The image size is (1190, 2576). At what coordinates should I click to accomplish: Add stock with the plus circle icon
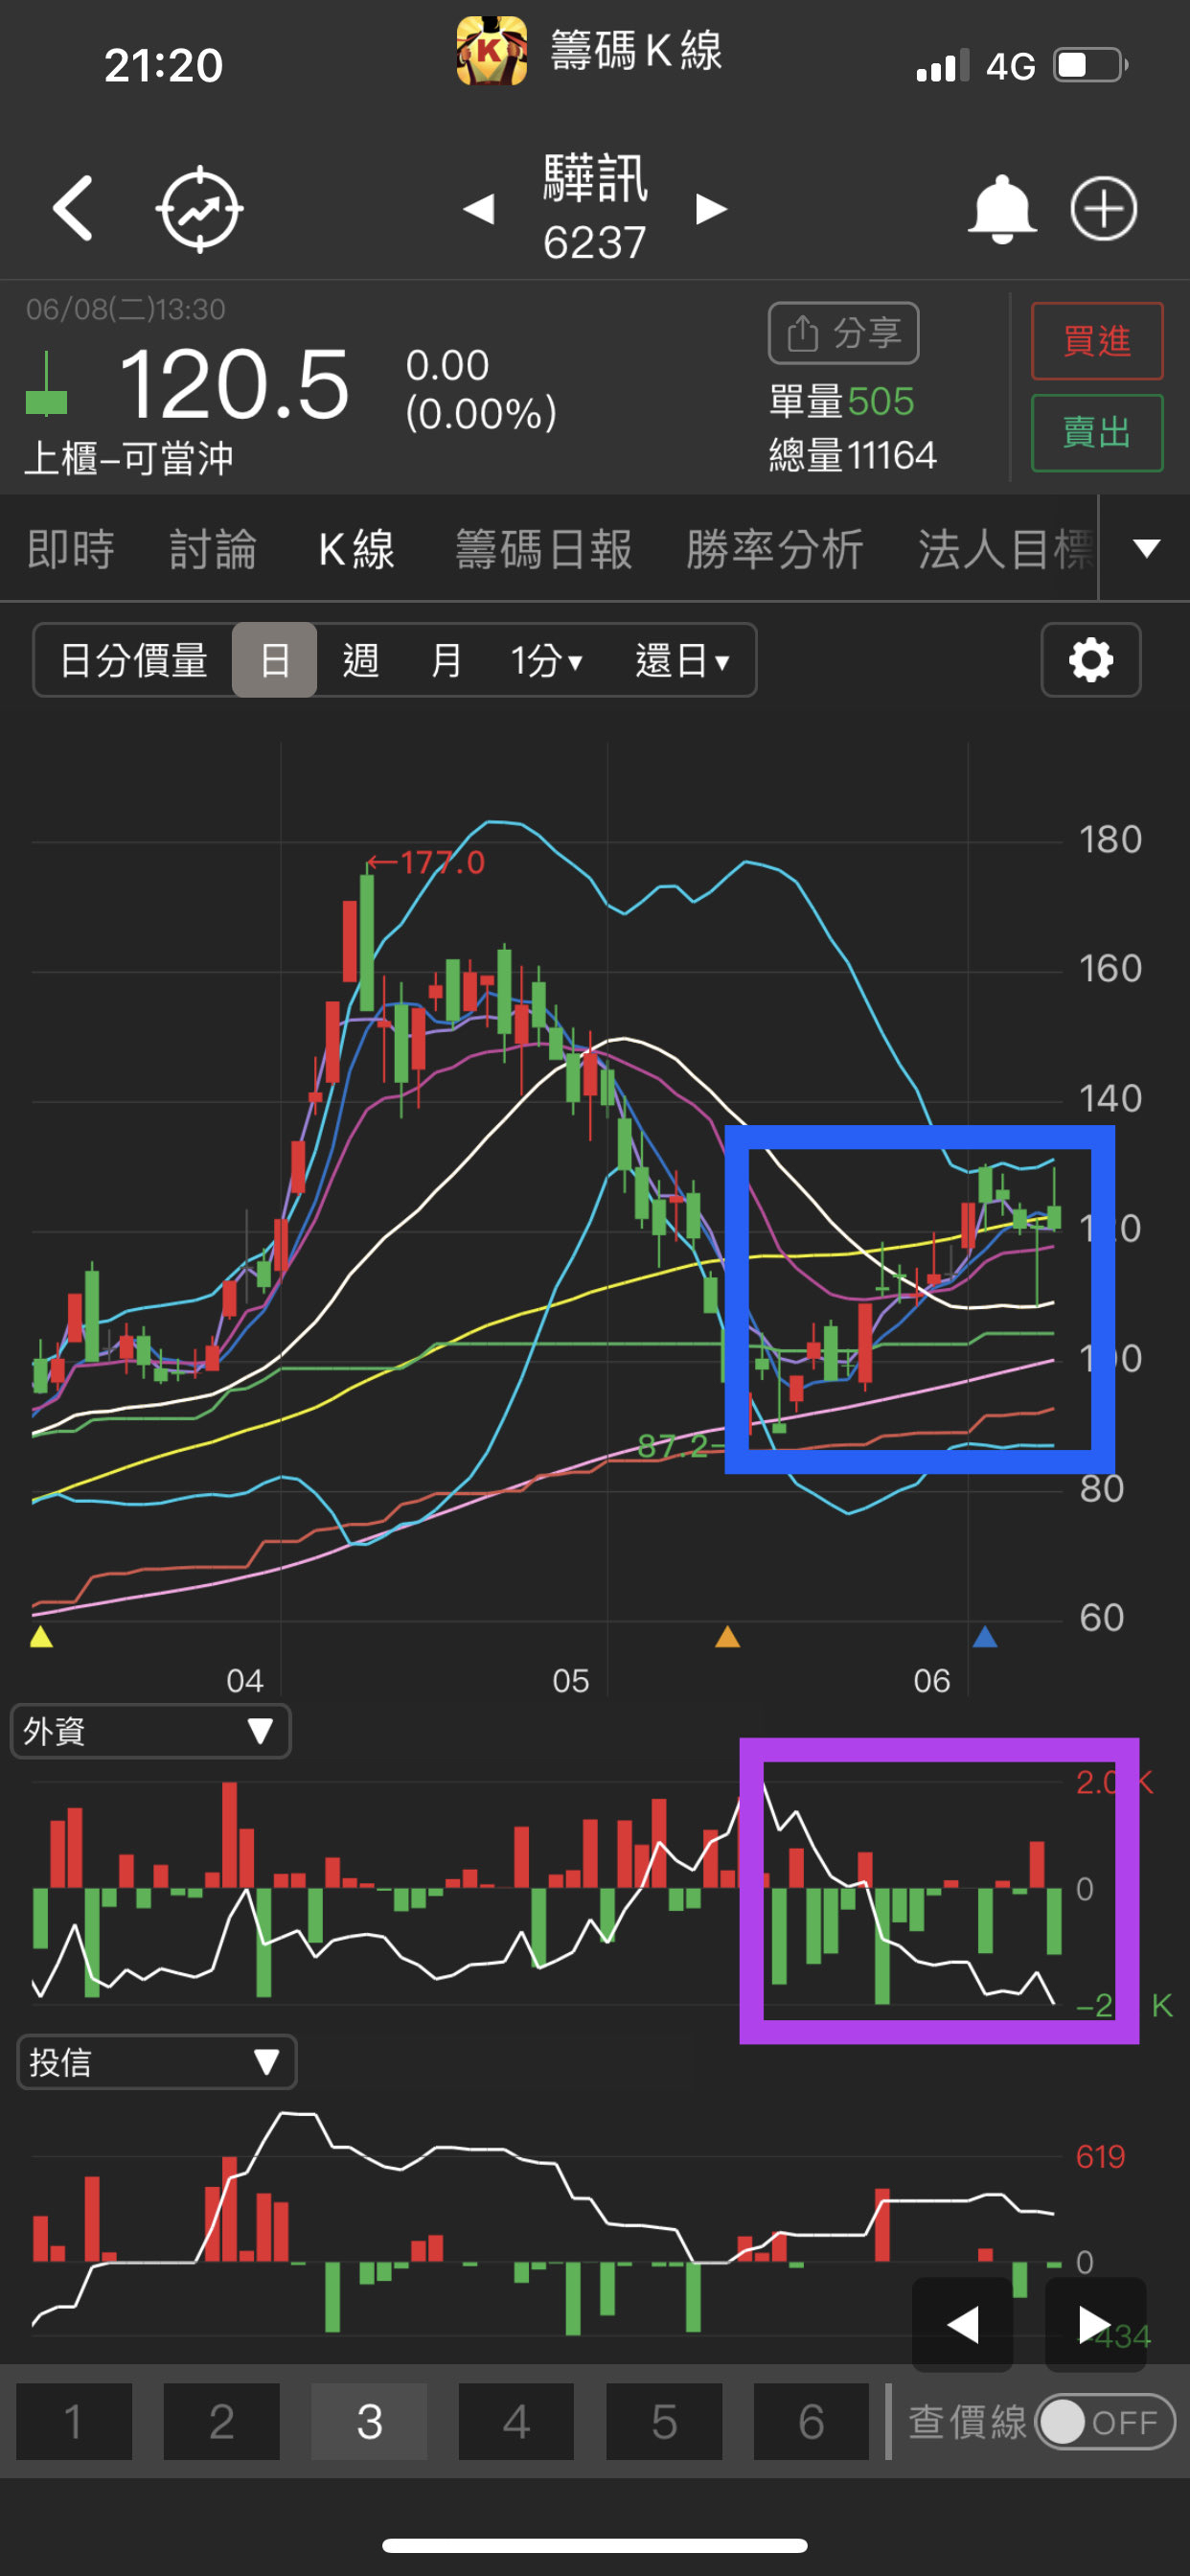click(x=1103, y=208)
